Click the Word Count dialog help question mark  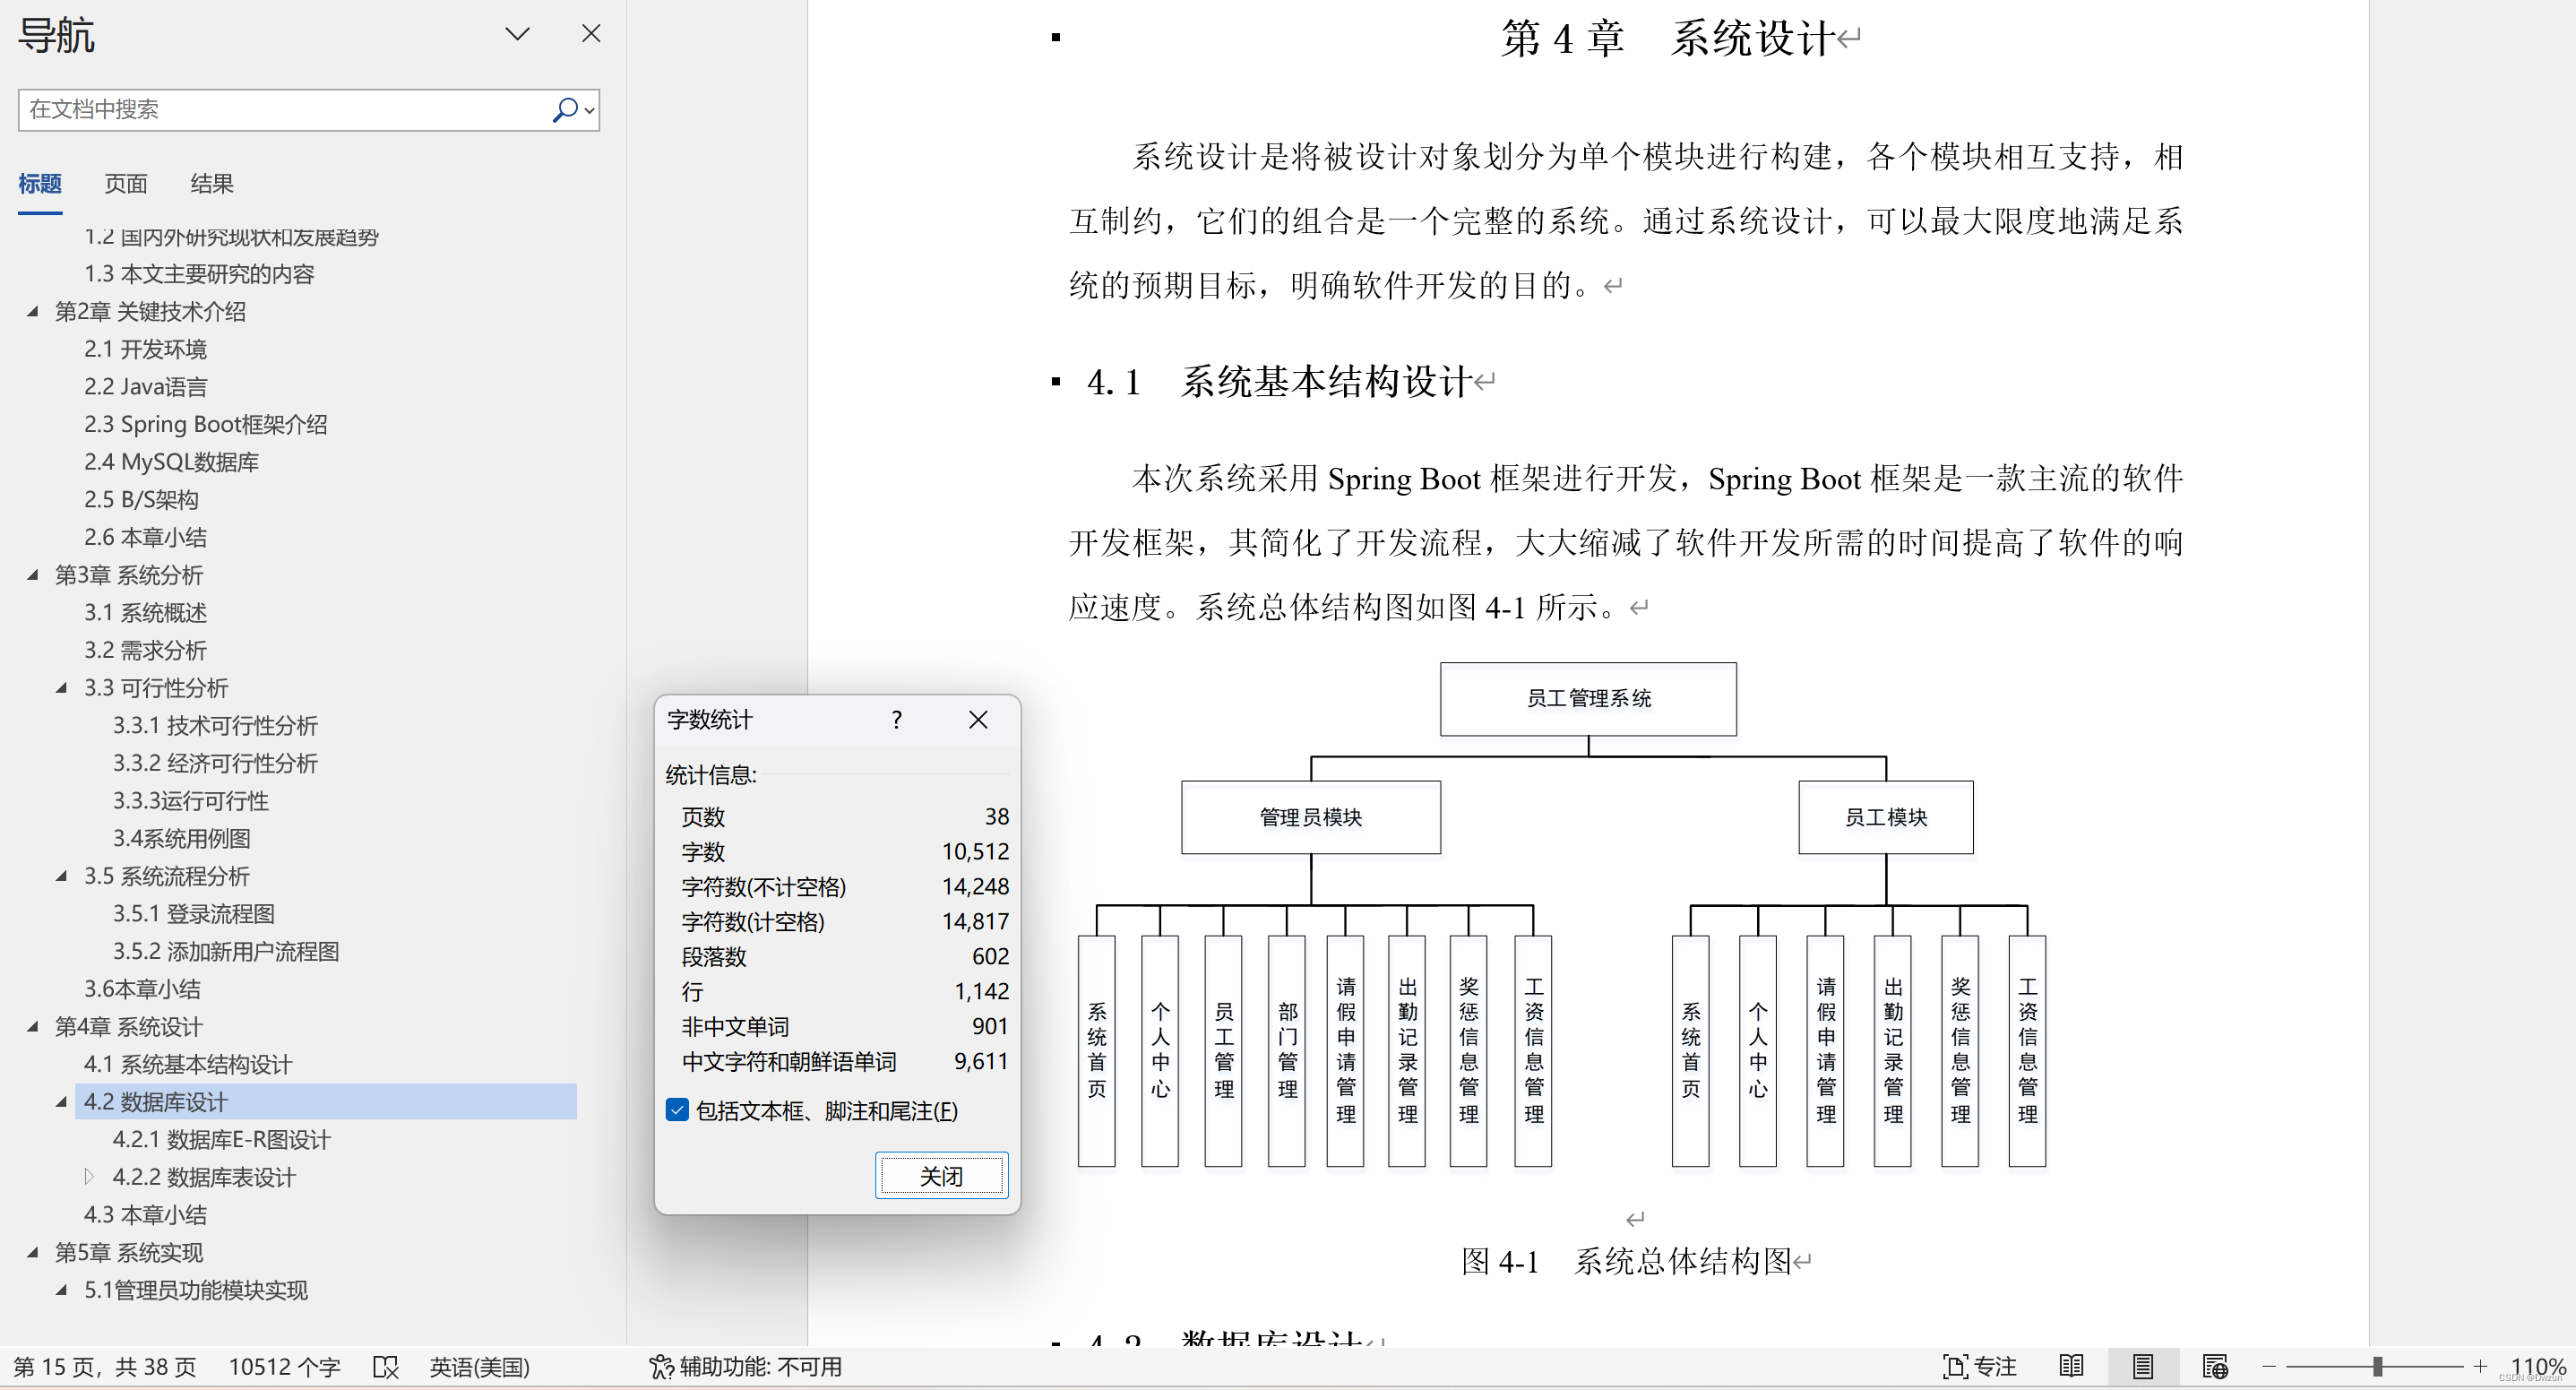(x=896, y=719)
